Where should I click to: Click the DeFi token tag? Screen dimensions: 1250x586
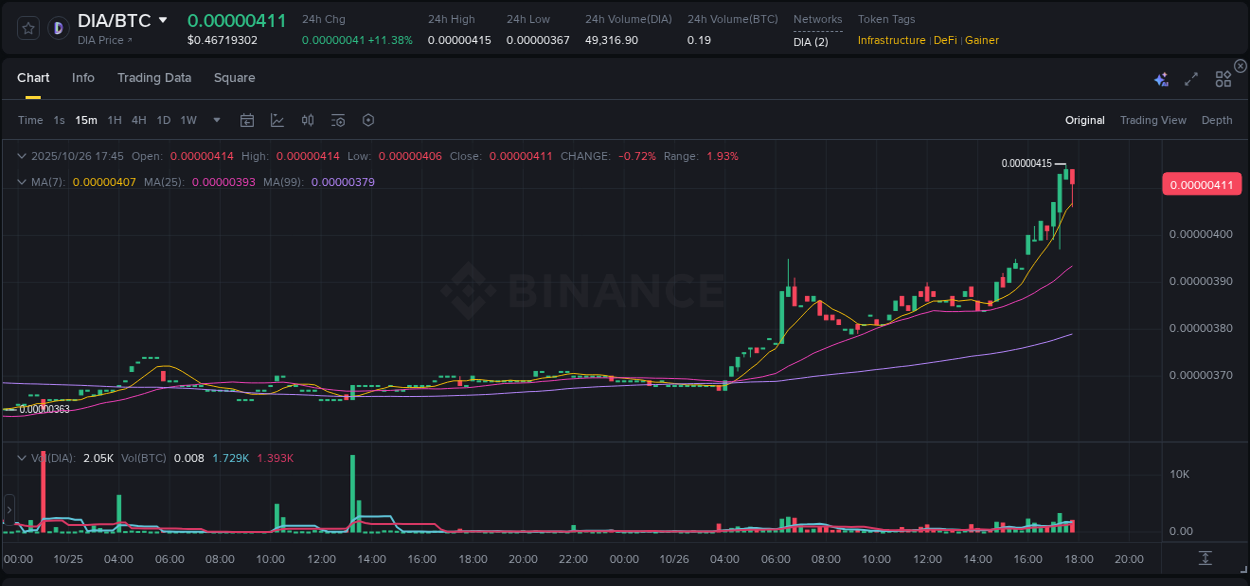click(x=944, y=40)
